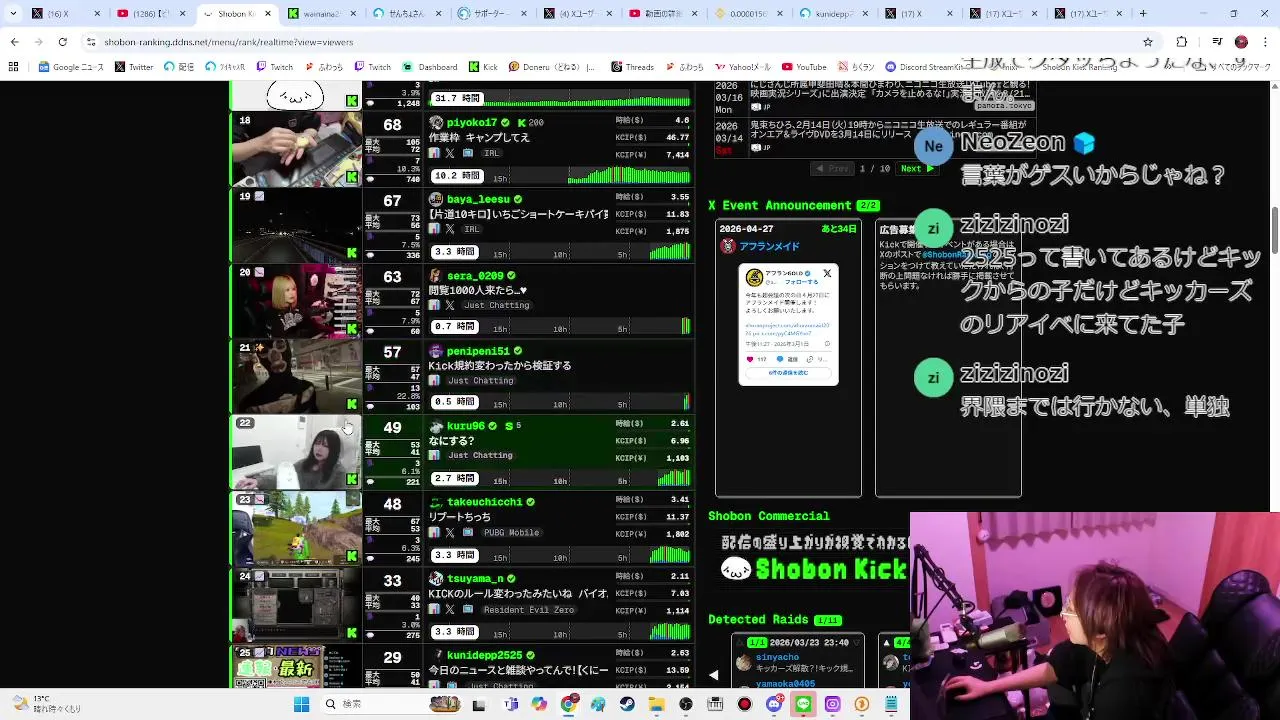Open piyoko17's X profile icon

450,153
